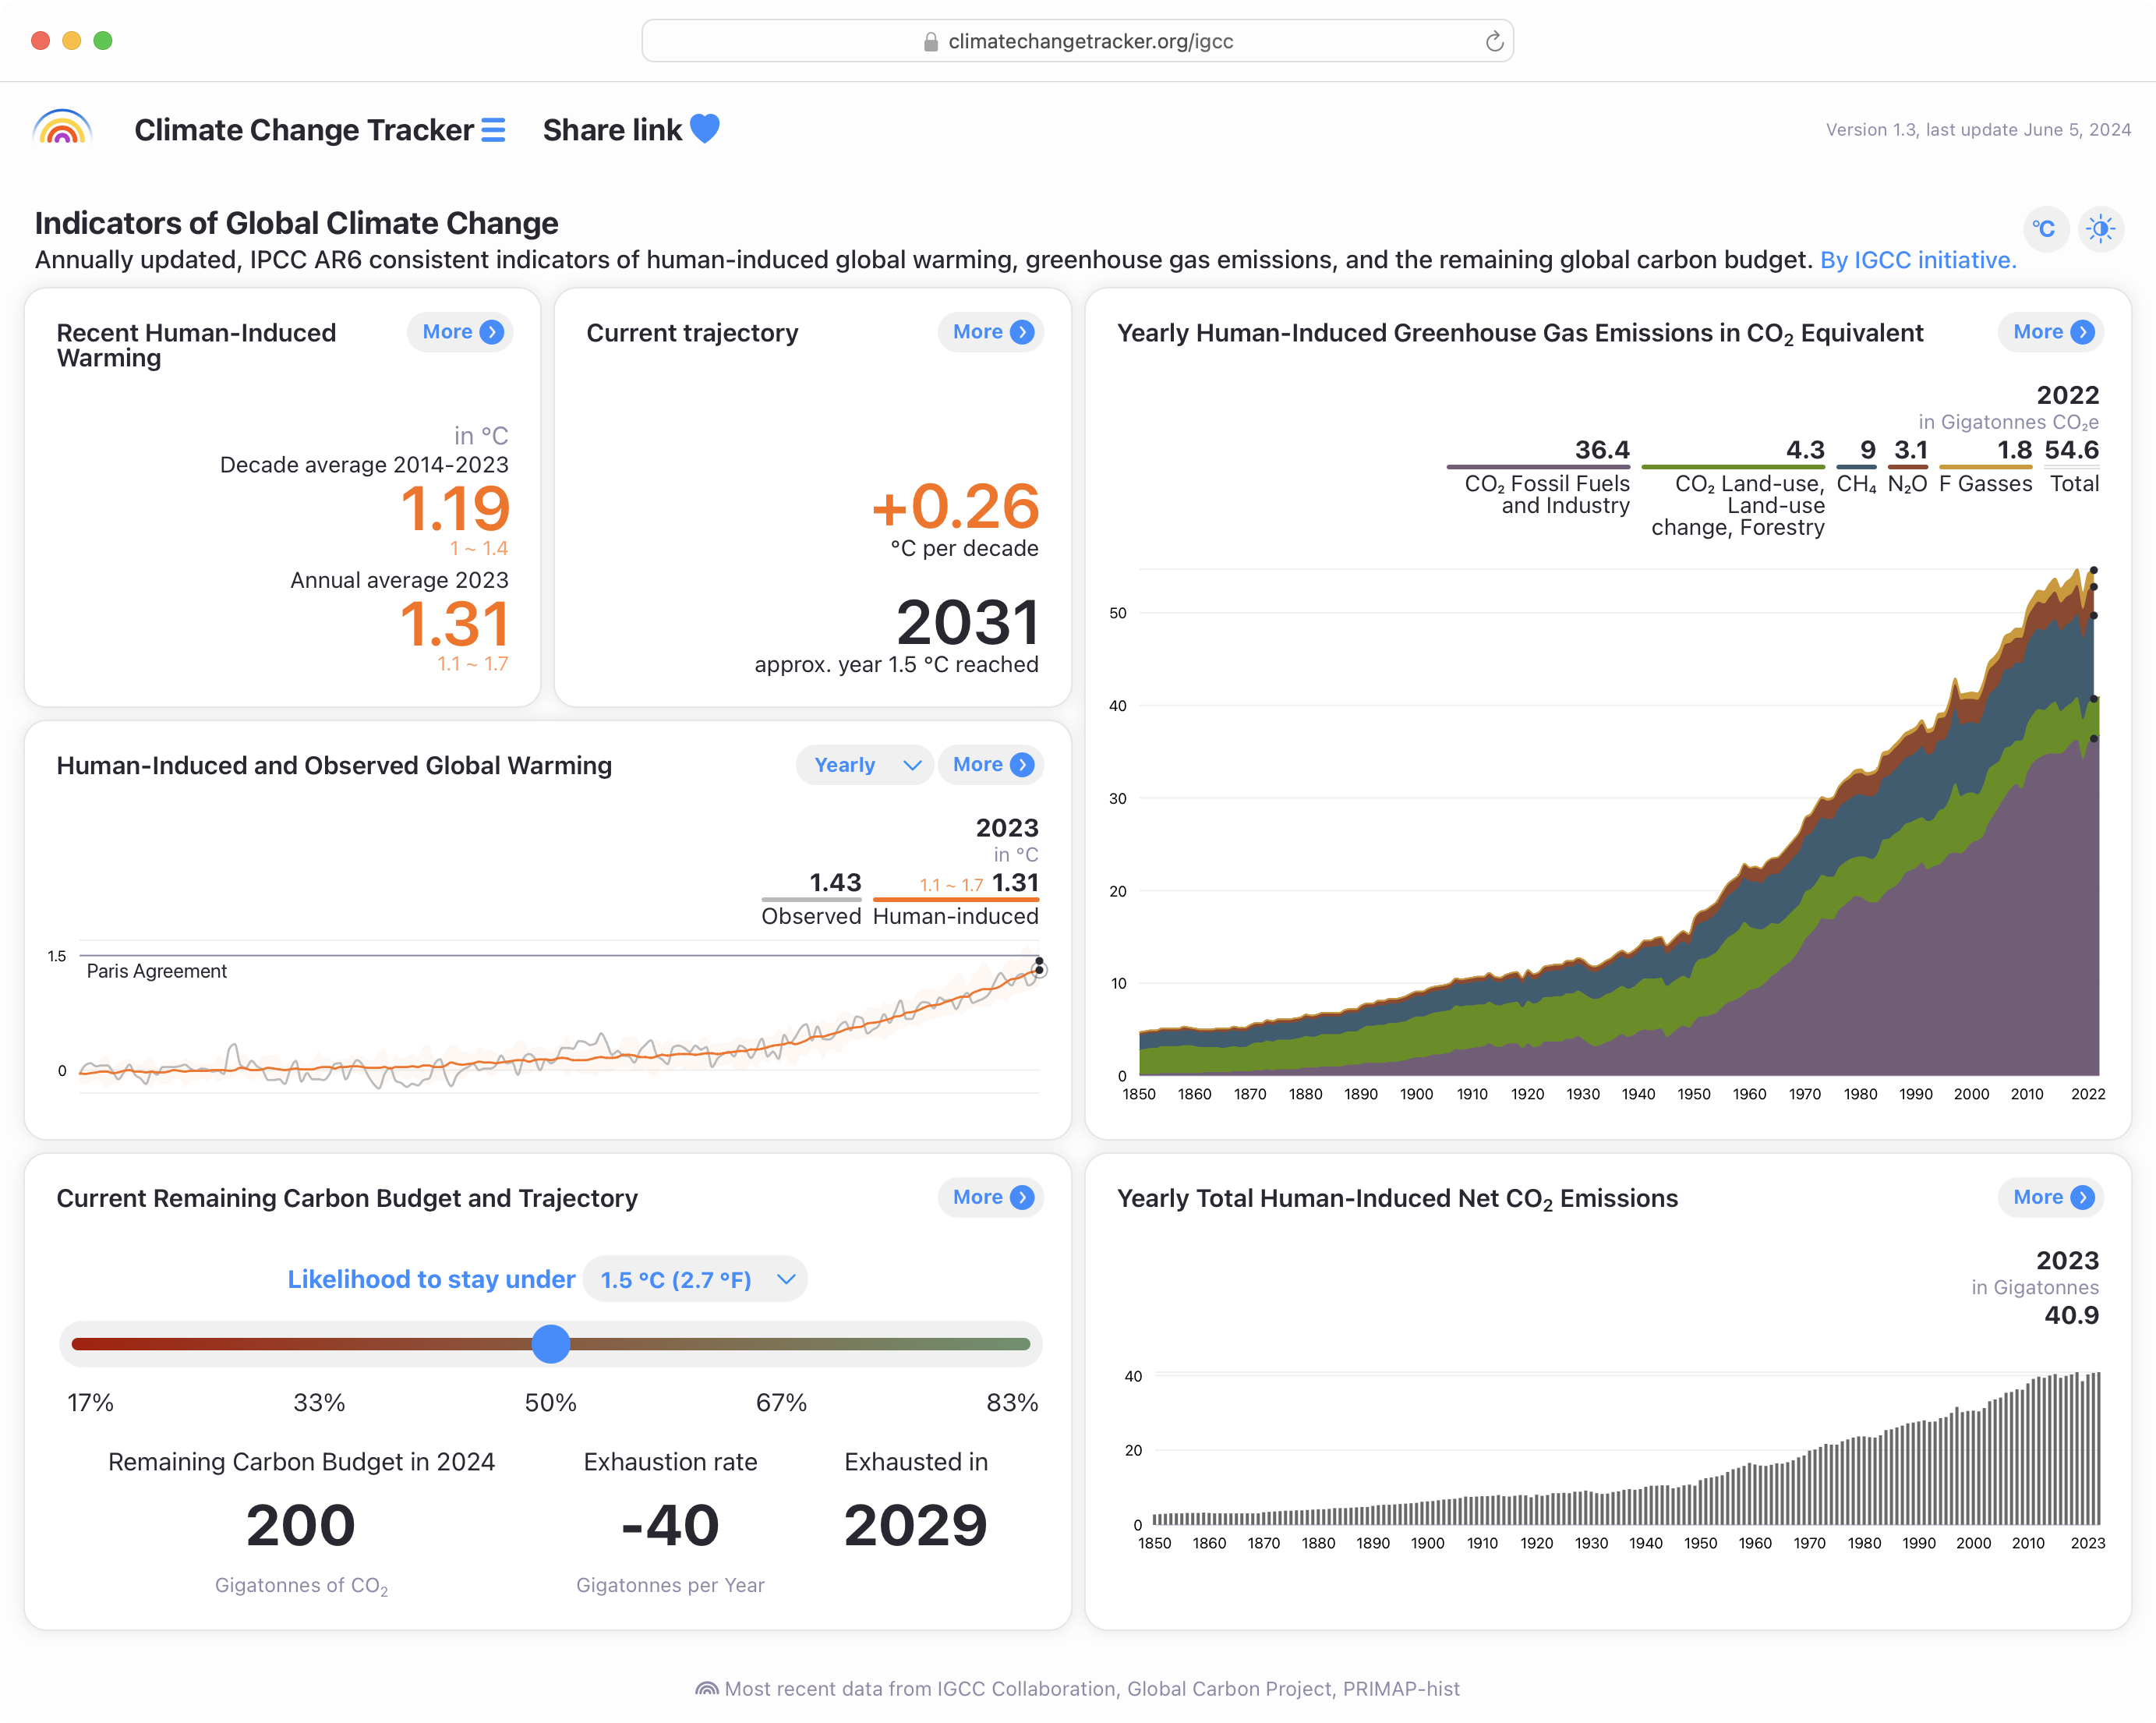This screenshot has width=2156, height=1723.
Task: Click the CO₂ Land-use legend entry
Action: [1734, 488]
